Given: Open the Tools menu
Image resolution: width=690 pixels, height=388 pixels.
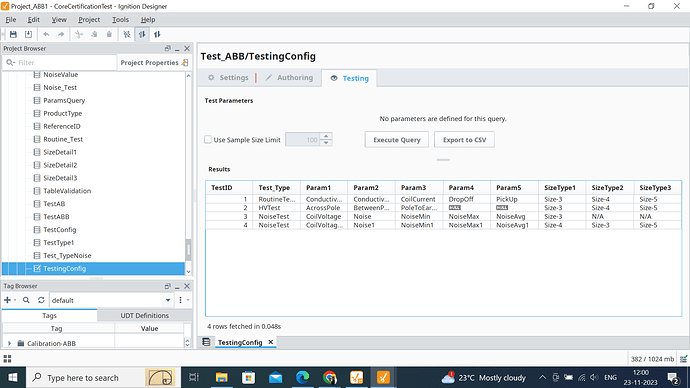Looking at the screenshot, I should (120, 19).
